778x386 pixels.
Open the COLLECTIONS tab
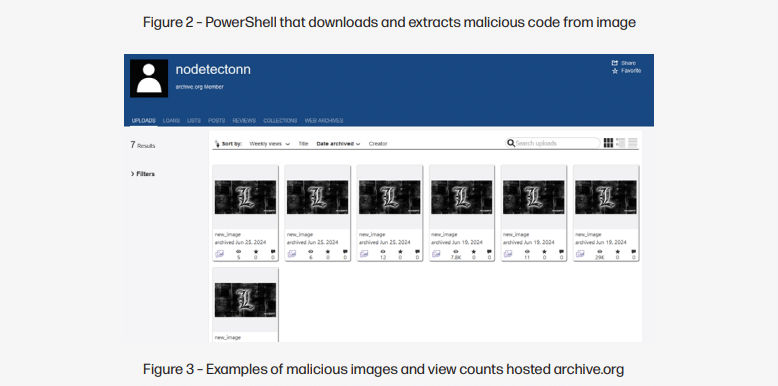click(x=280, y=121)
